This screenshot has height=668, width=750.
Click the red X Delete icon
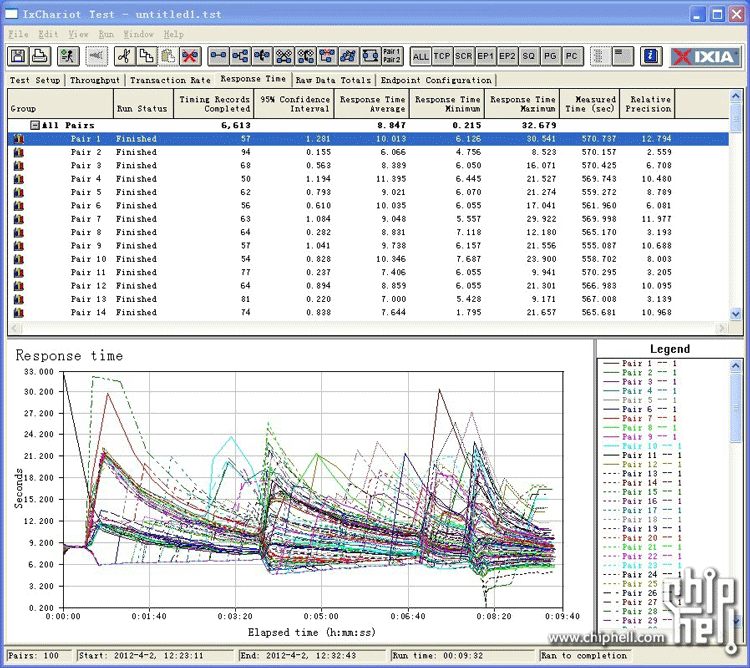point(189,56)
